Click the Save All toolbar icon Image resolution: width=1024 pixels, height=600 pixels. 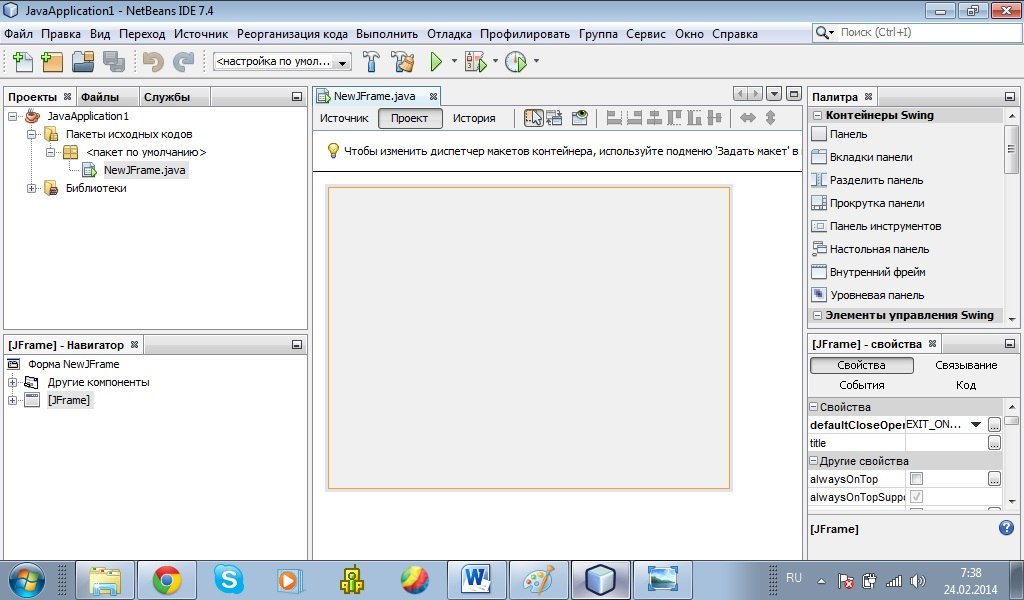[114, 61]
